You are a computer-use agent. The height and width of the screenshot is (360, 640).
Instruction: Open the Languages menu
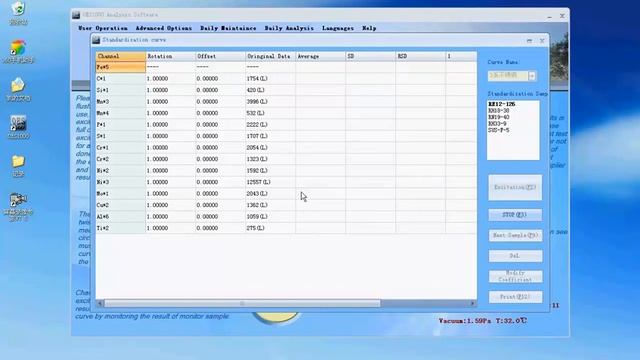338,28
